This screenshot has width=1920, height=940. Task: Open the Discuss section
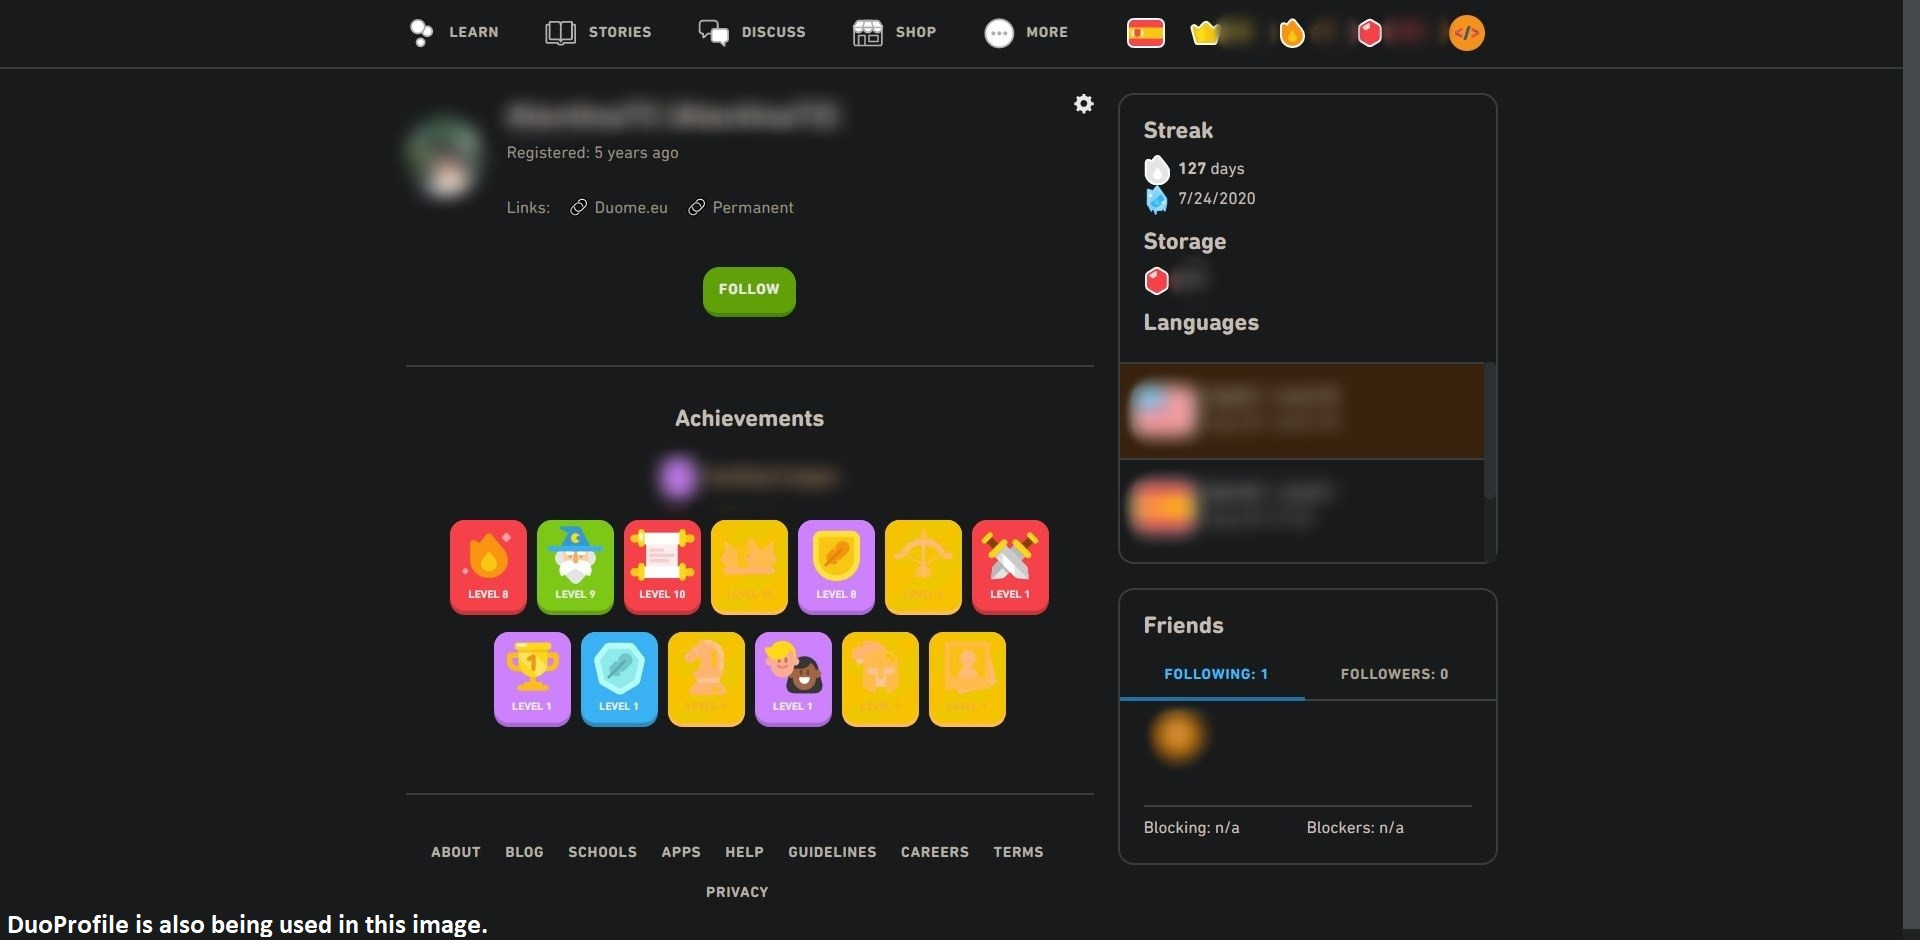point(752,32)
